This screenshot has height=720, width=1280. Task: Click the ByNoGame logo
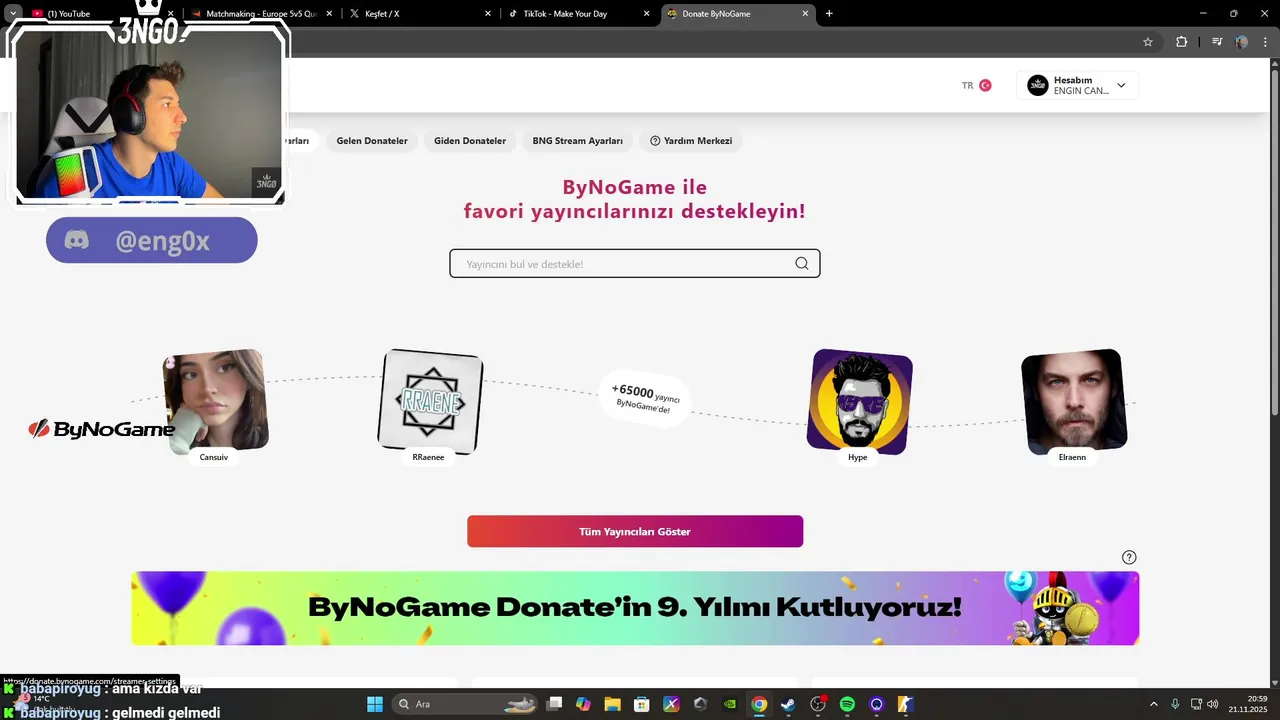101,429
